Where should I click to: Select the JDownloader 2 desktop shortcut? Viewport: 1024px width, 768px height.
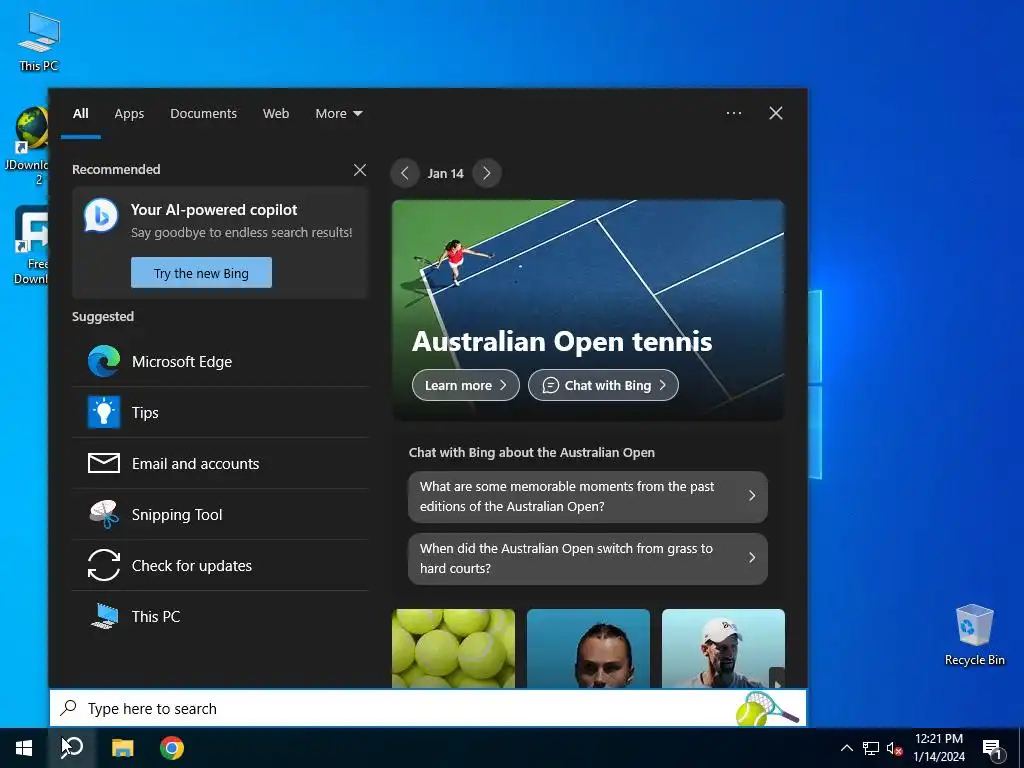(27, 146)
